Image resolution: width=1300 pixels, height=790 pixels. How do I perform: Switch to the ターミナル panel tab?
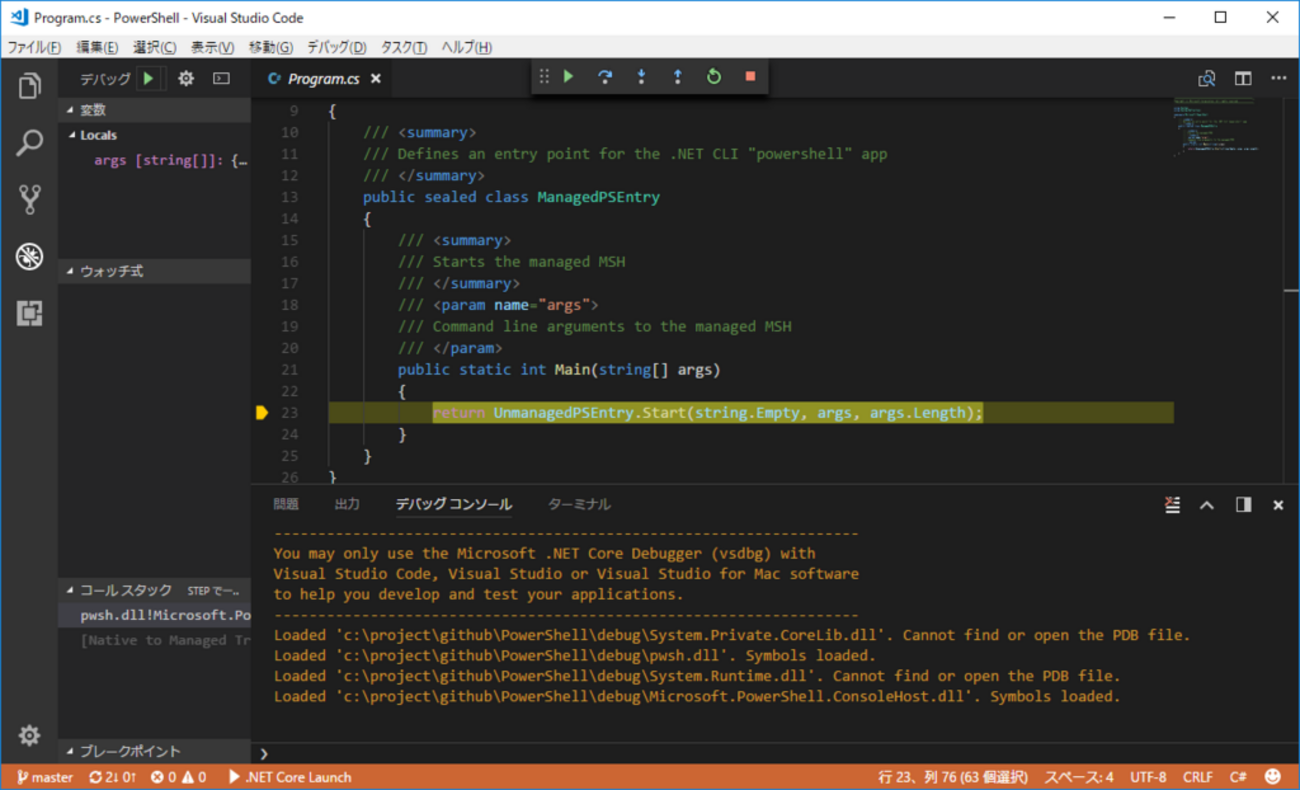coord(579,505)
